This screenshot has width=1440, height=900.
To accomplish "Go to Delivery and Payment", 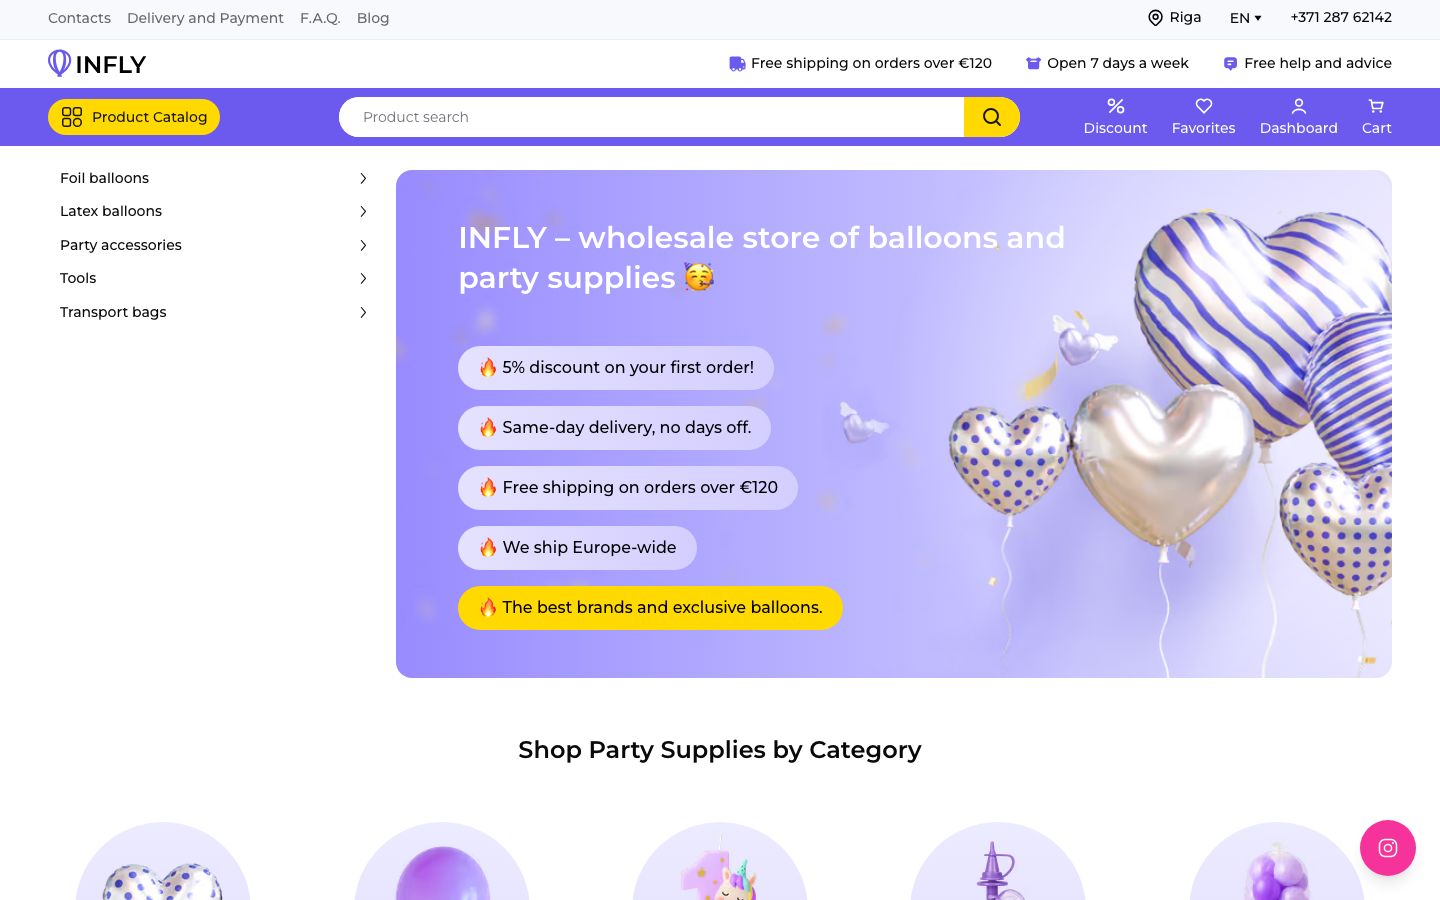I will click(205, 18).
